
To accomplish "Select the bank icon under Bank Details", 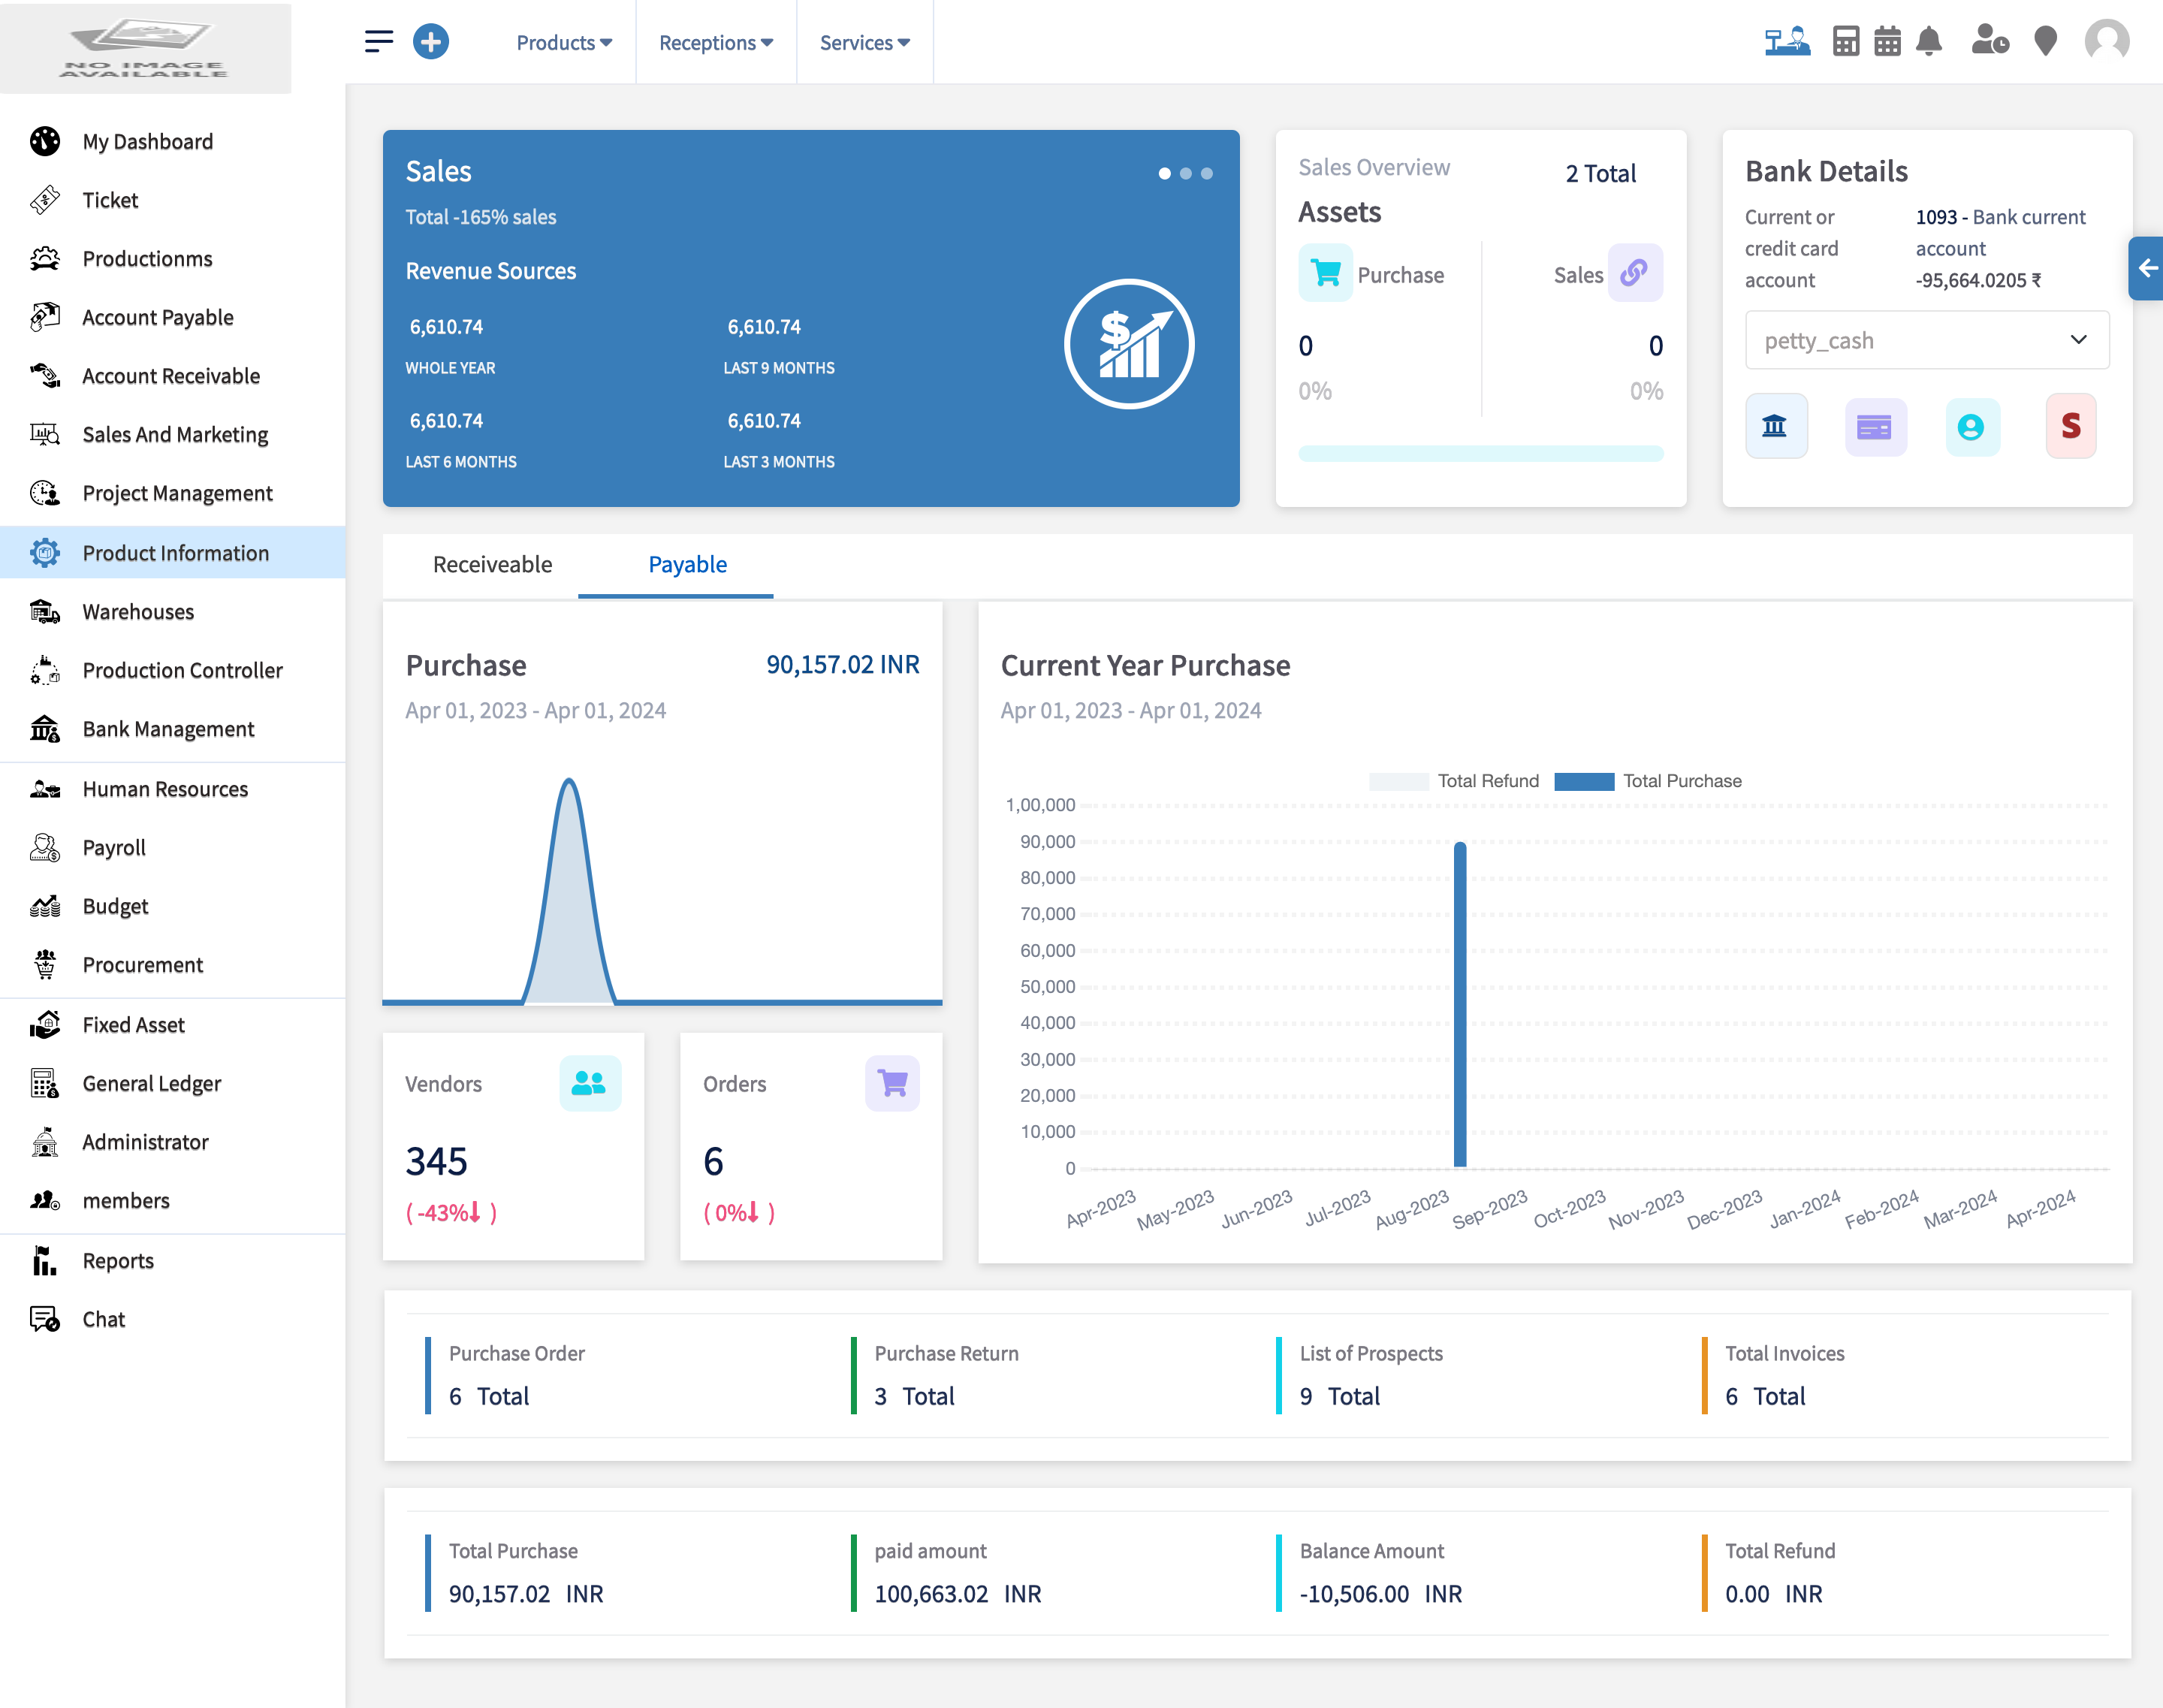I will tap(1776, 426).
